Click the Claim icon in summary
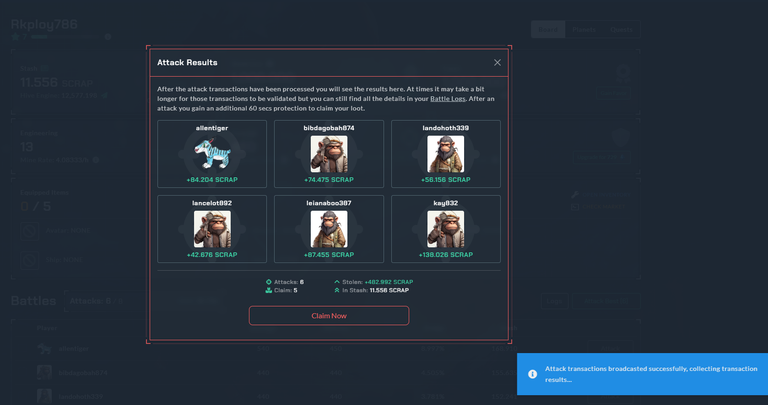The width and height of the screenshot is (768, 405). coord(268,290)
